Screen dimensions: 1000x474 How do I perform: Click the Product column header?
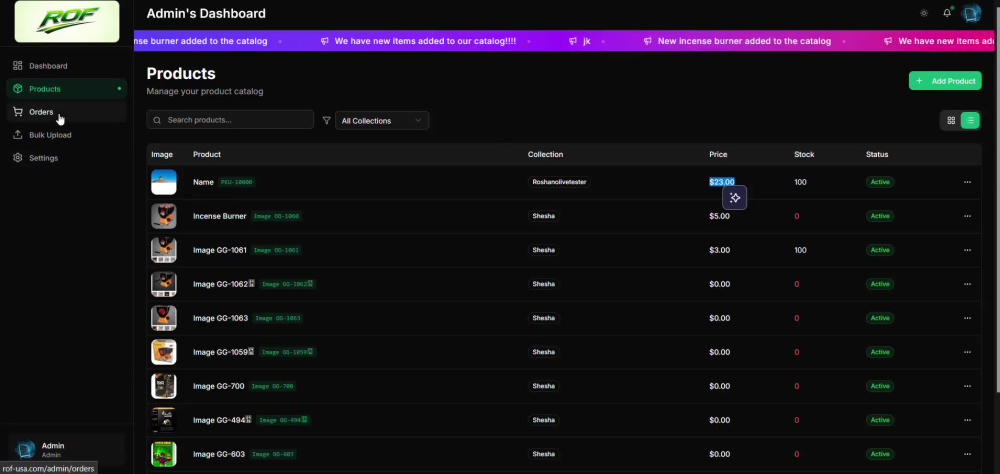tap(207, 154)
